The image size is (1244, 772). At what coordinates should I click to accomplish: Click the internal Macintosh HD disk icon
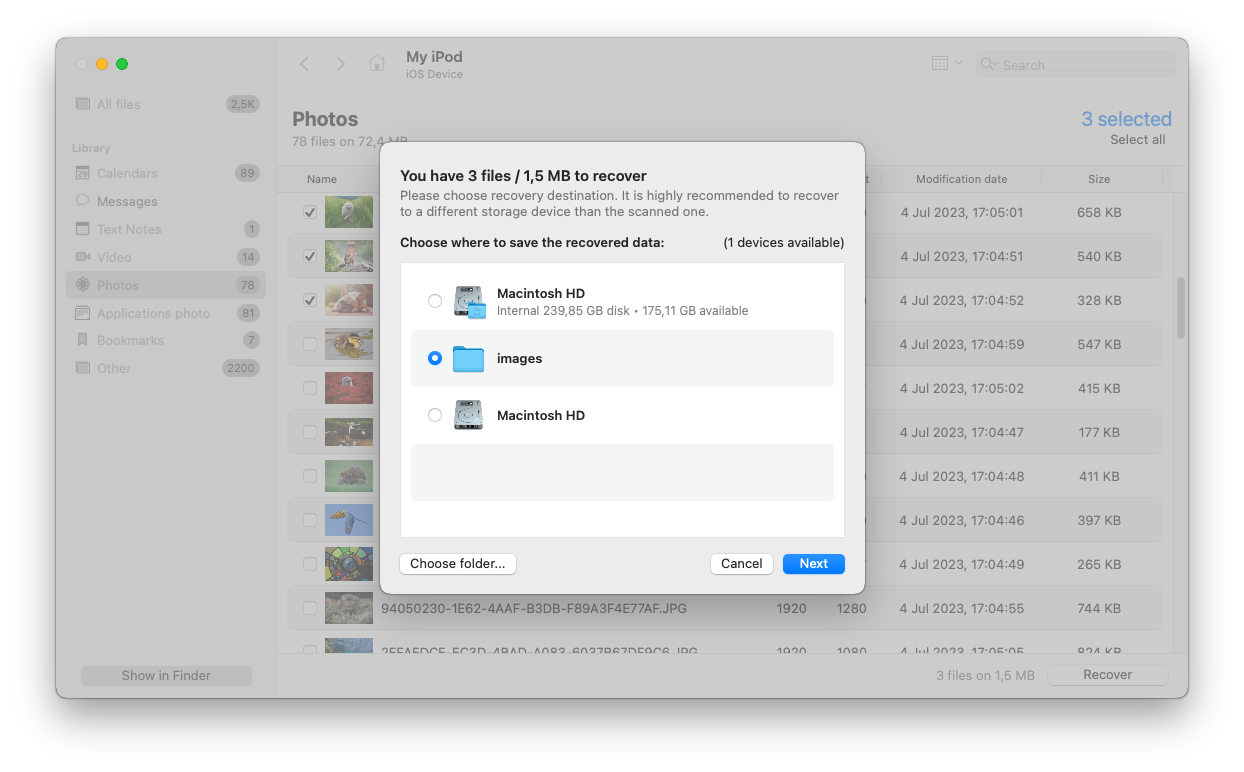point(469,301)
